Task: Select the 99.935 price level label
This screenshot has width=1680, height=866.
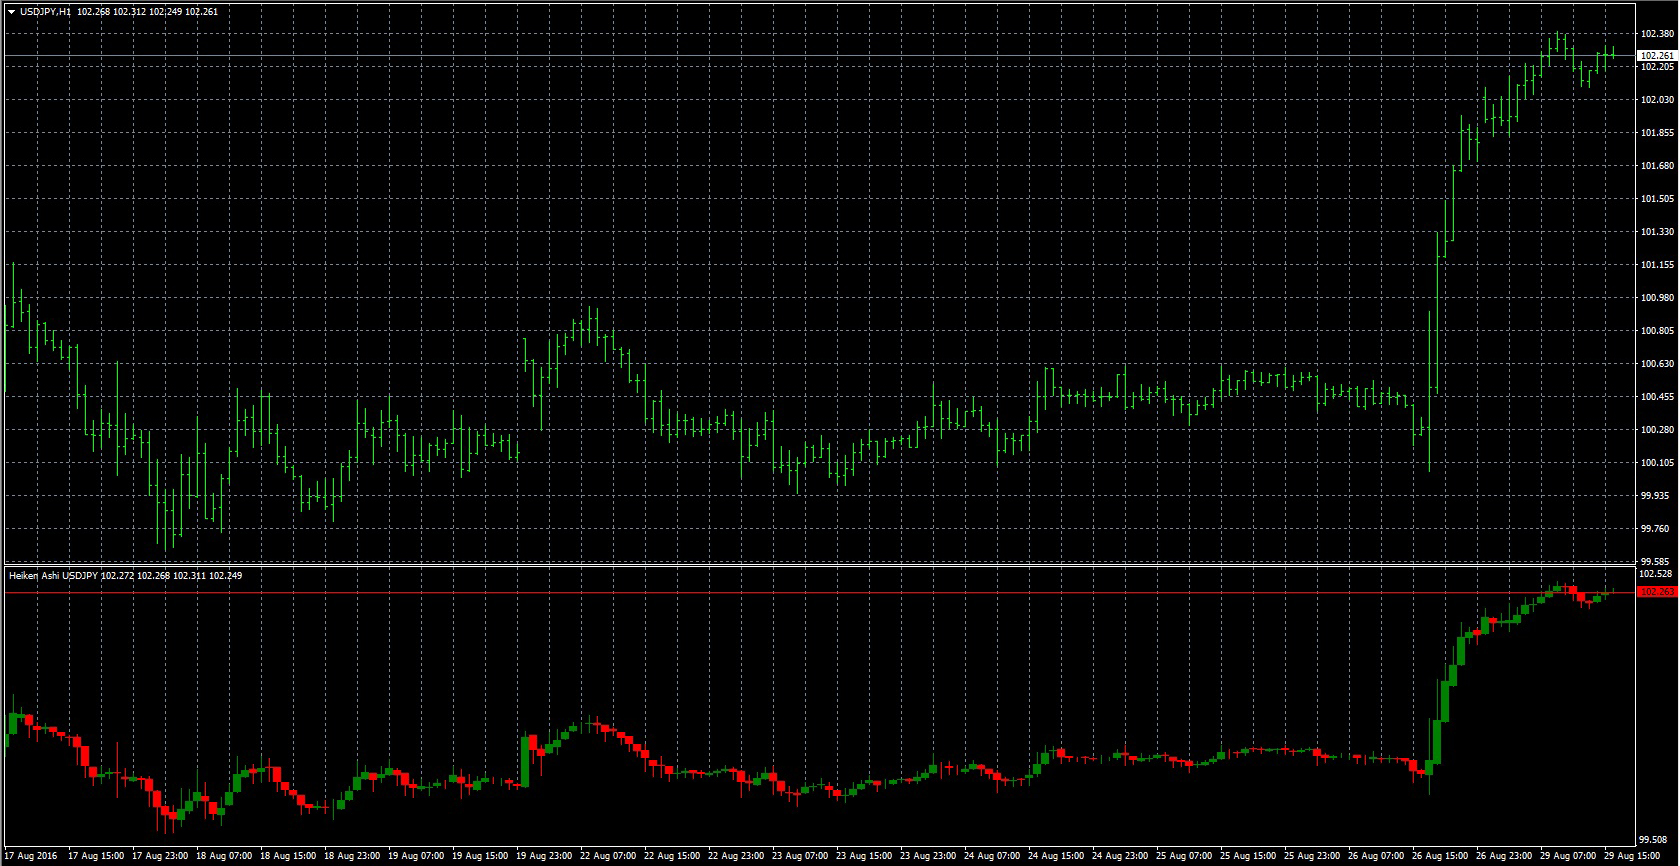Action: click(x=1655, y=496)
